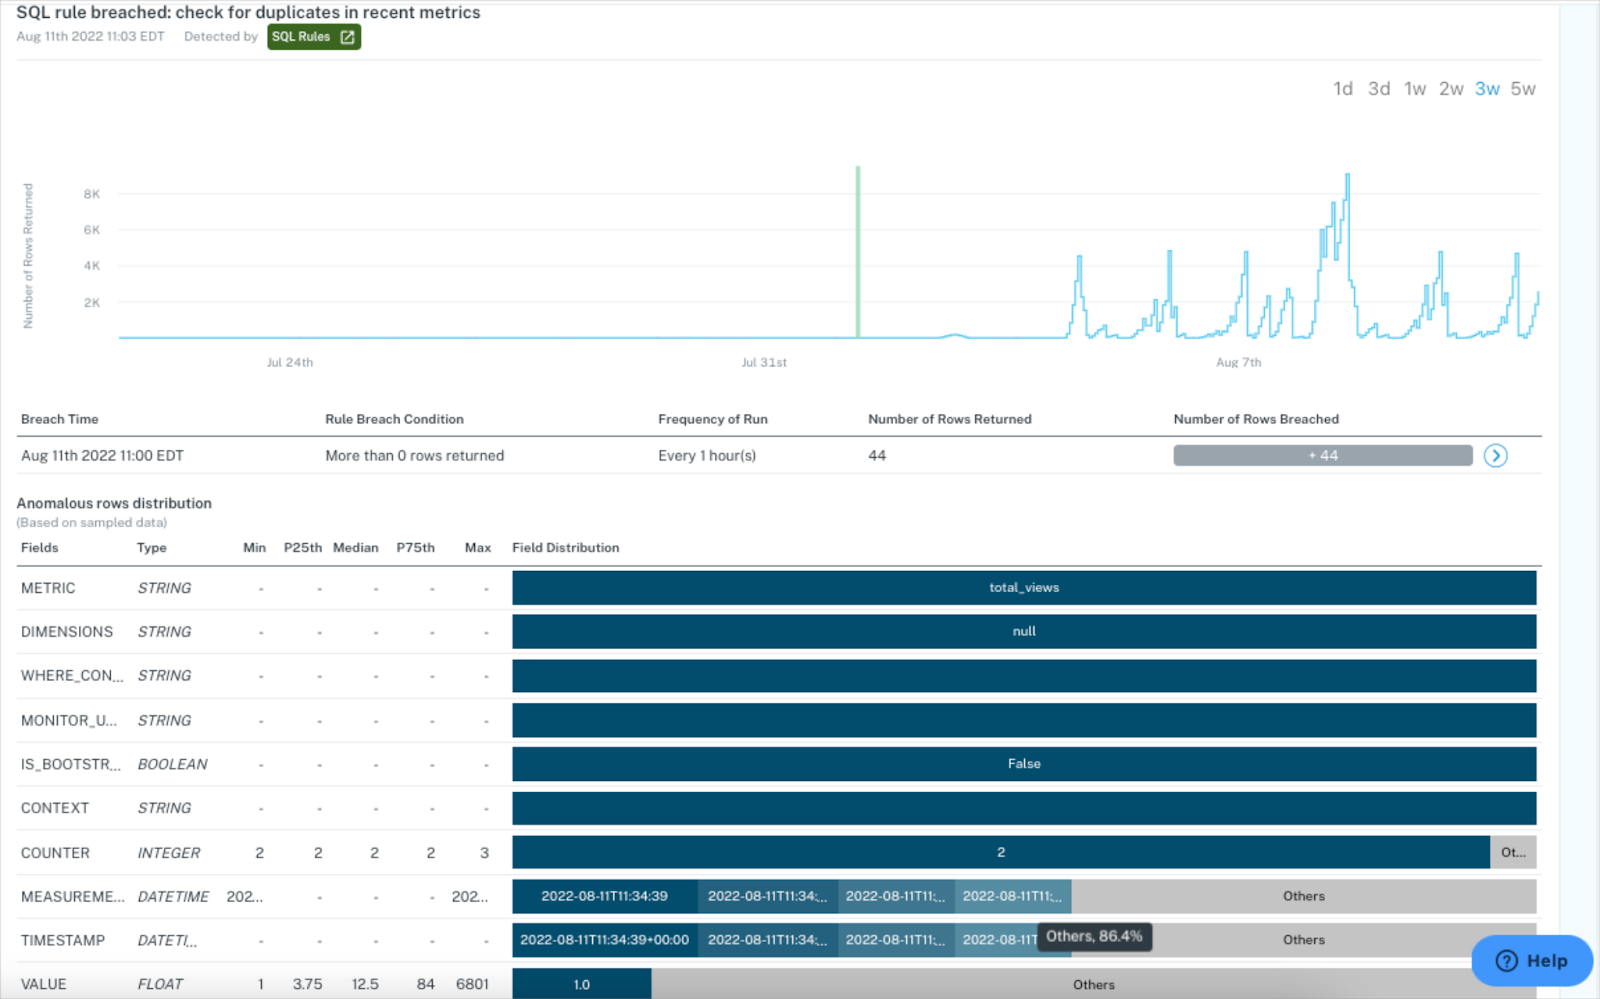
Task: Select the 1.0 segment in VALUE row
Action: (x=581, y=984)
